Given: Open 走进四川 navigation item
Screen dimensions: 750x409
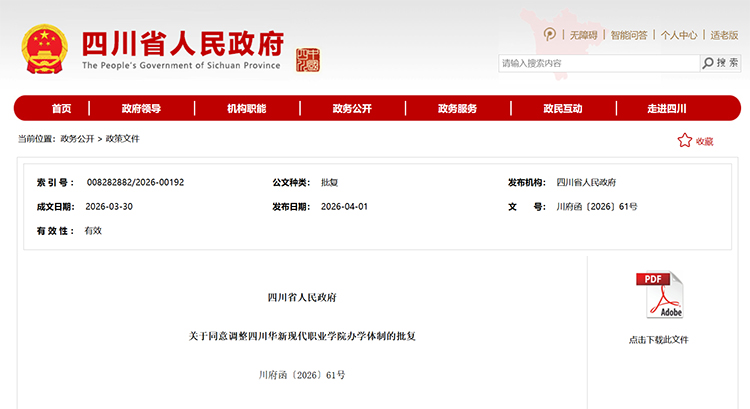Looking at the screenshot, I should click(x=667, y=109).
